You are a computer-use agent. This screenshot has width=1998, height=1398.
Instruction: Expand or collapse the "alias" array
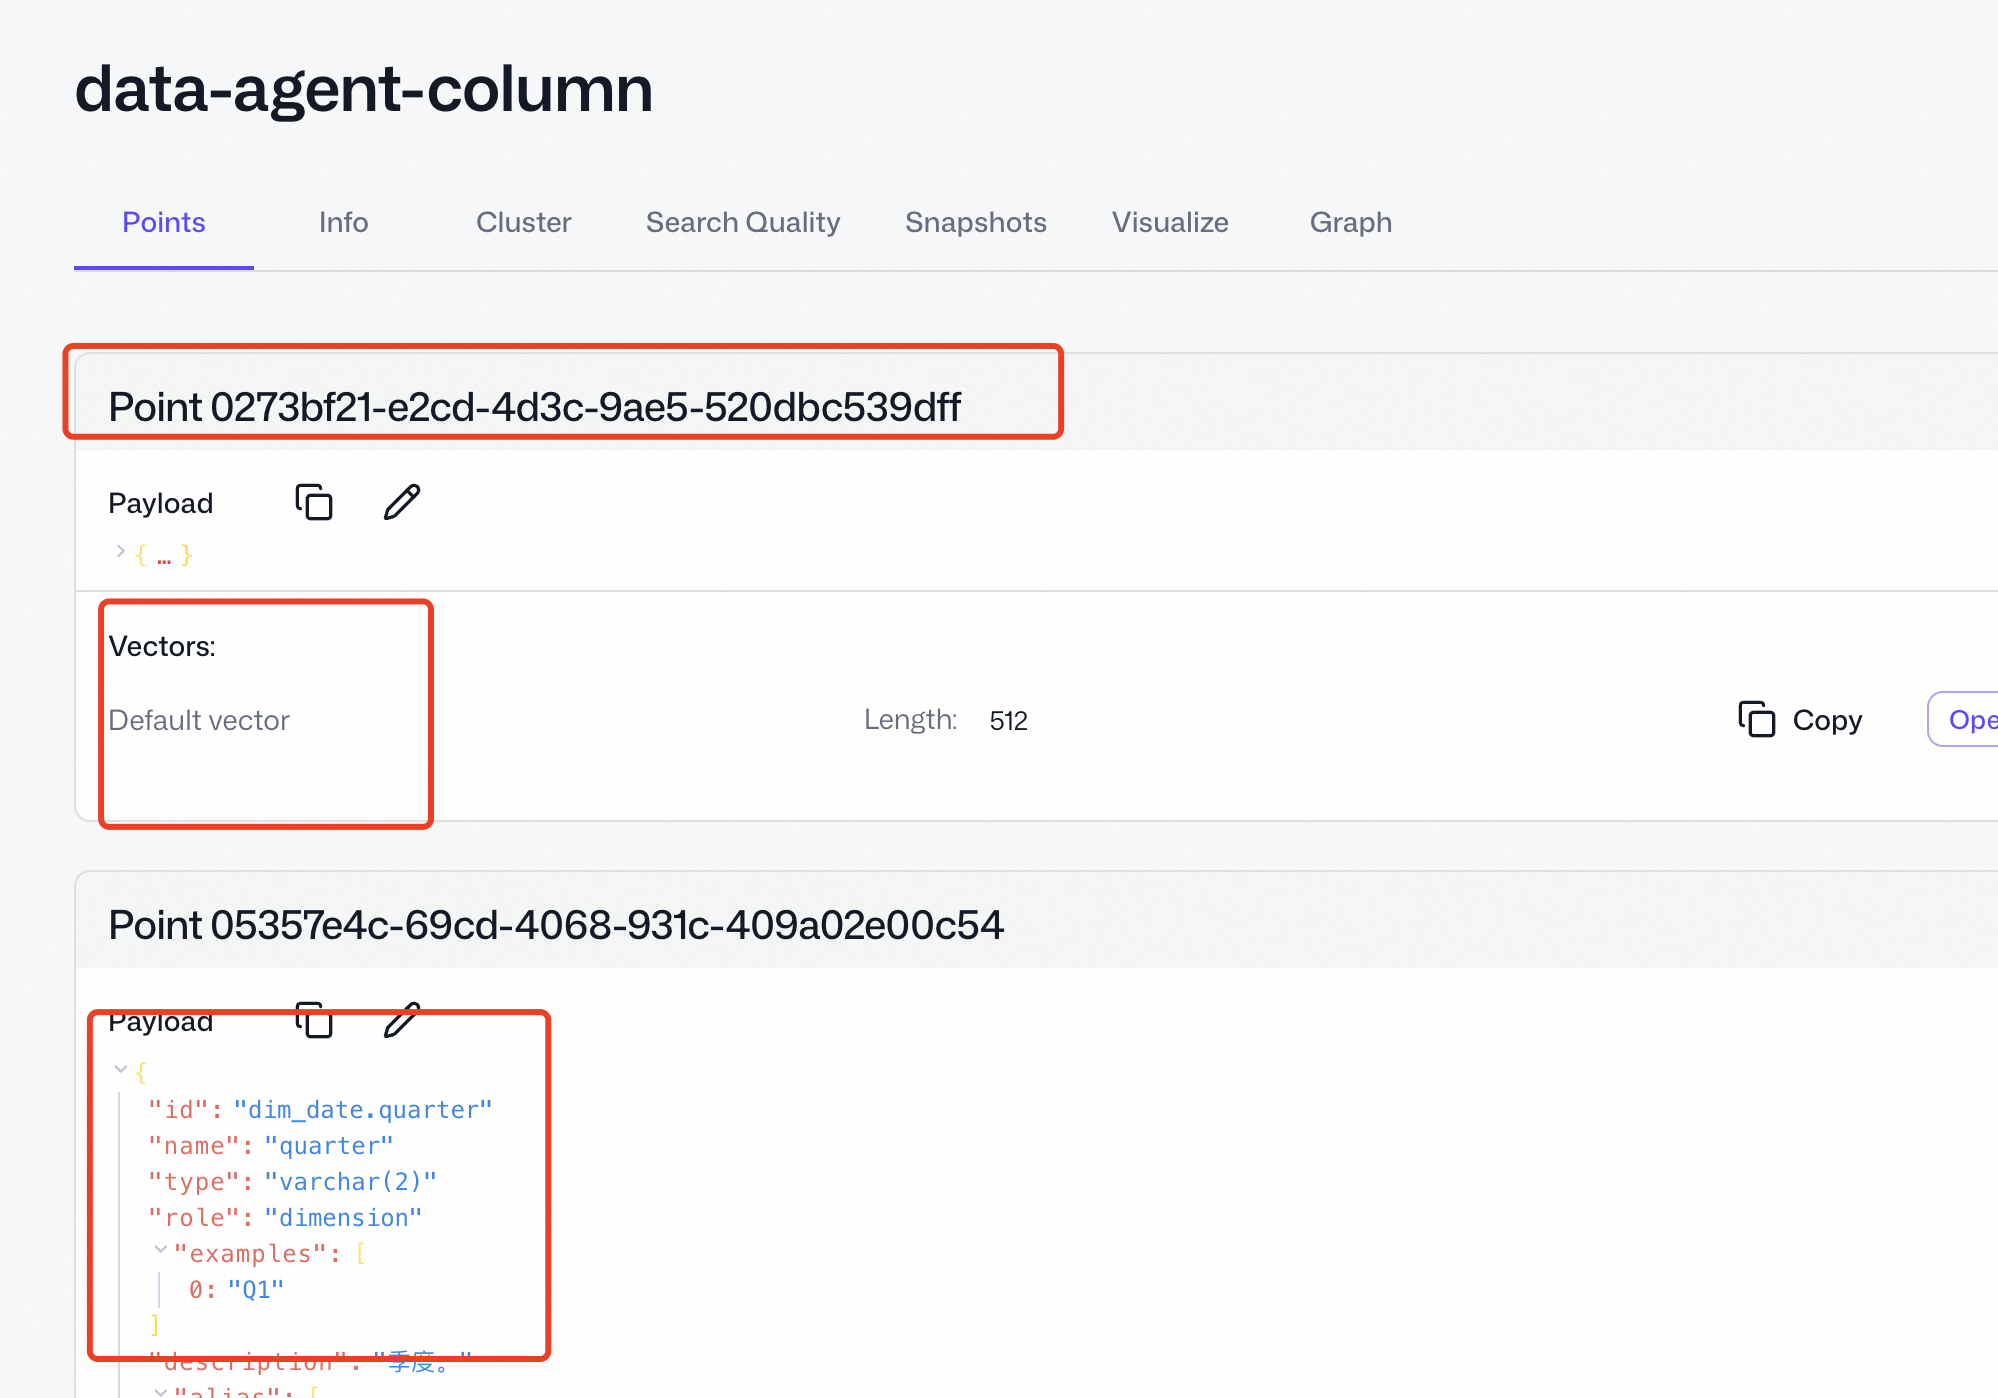pyautogui.click(x=160, y=1391)
